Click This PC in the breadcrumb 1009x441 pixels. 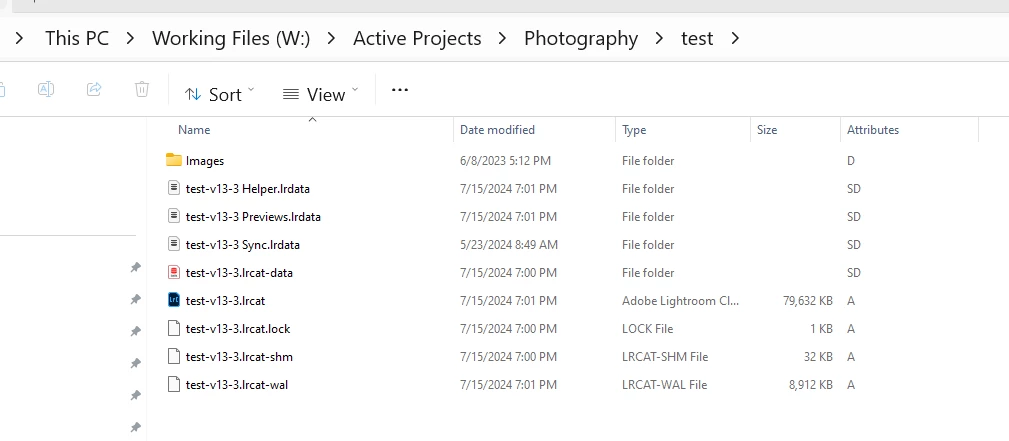pos(77,39)
